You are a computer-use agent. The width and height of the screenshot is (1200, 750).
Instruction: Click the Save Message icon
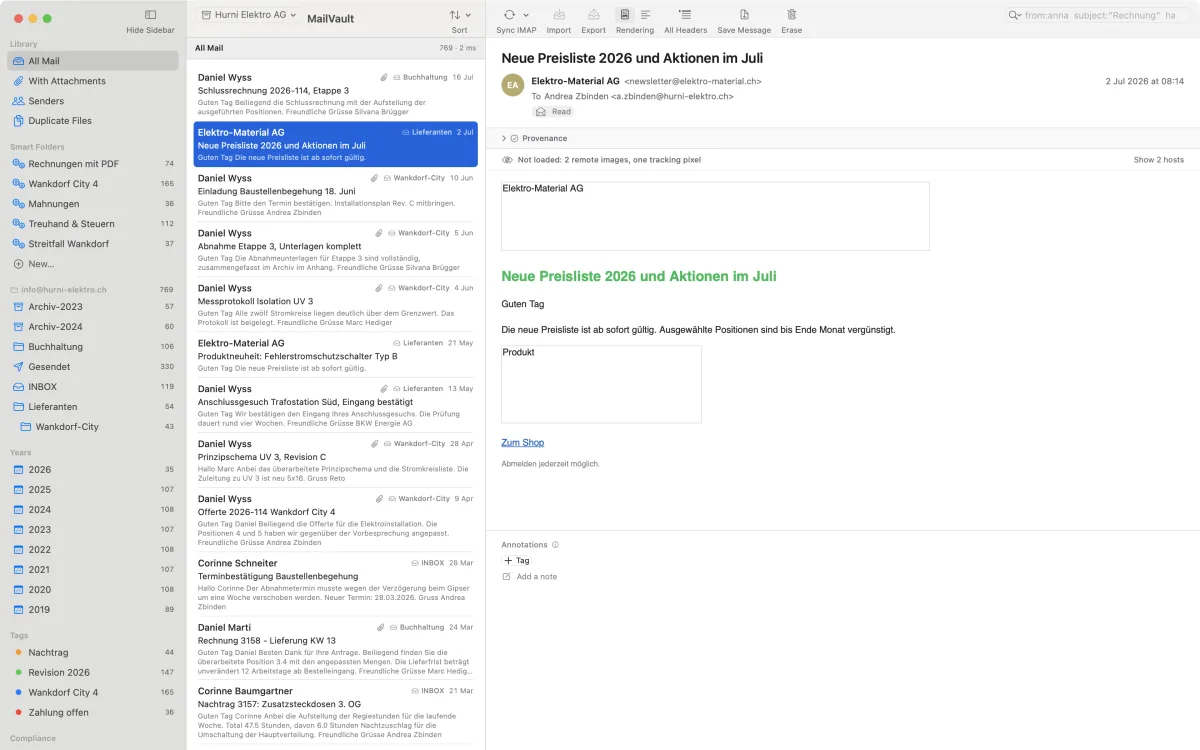[744, 15]
